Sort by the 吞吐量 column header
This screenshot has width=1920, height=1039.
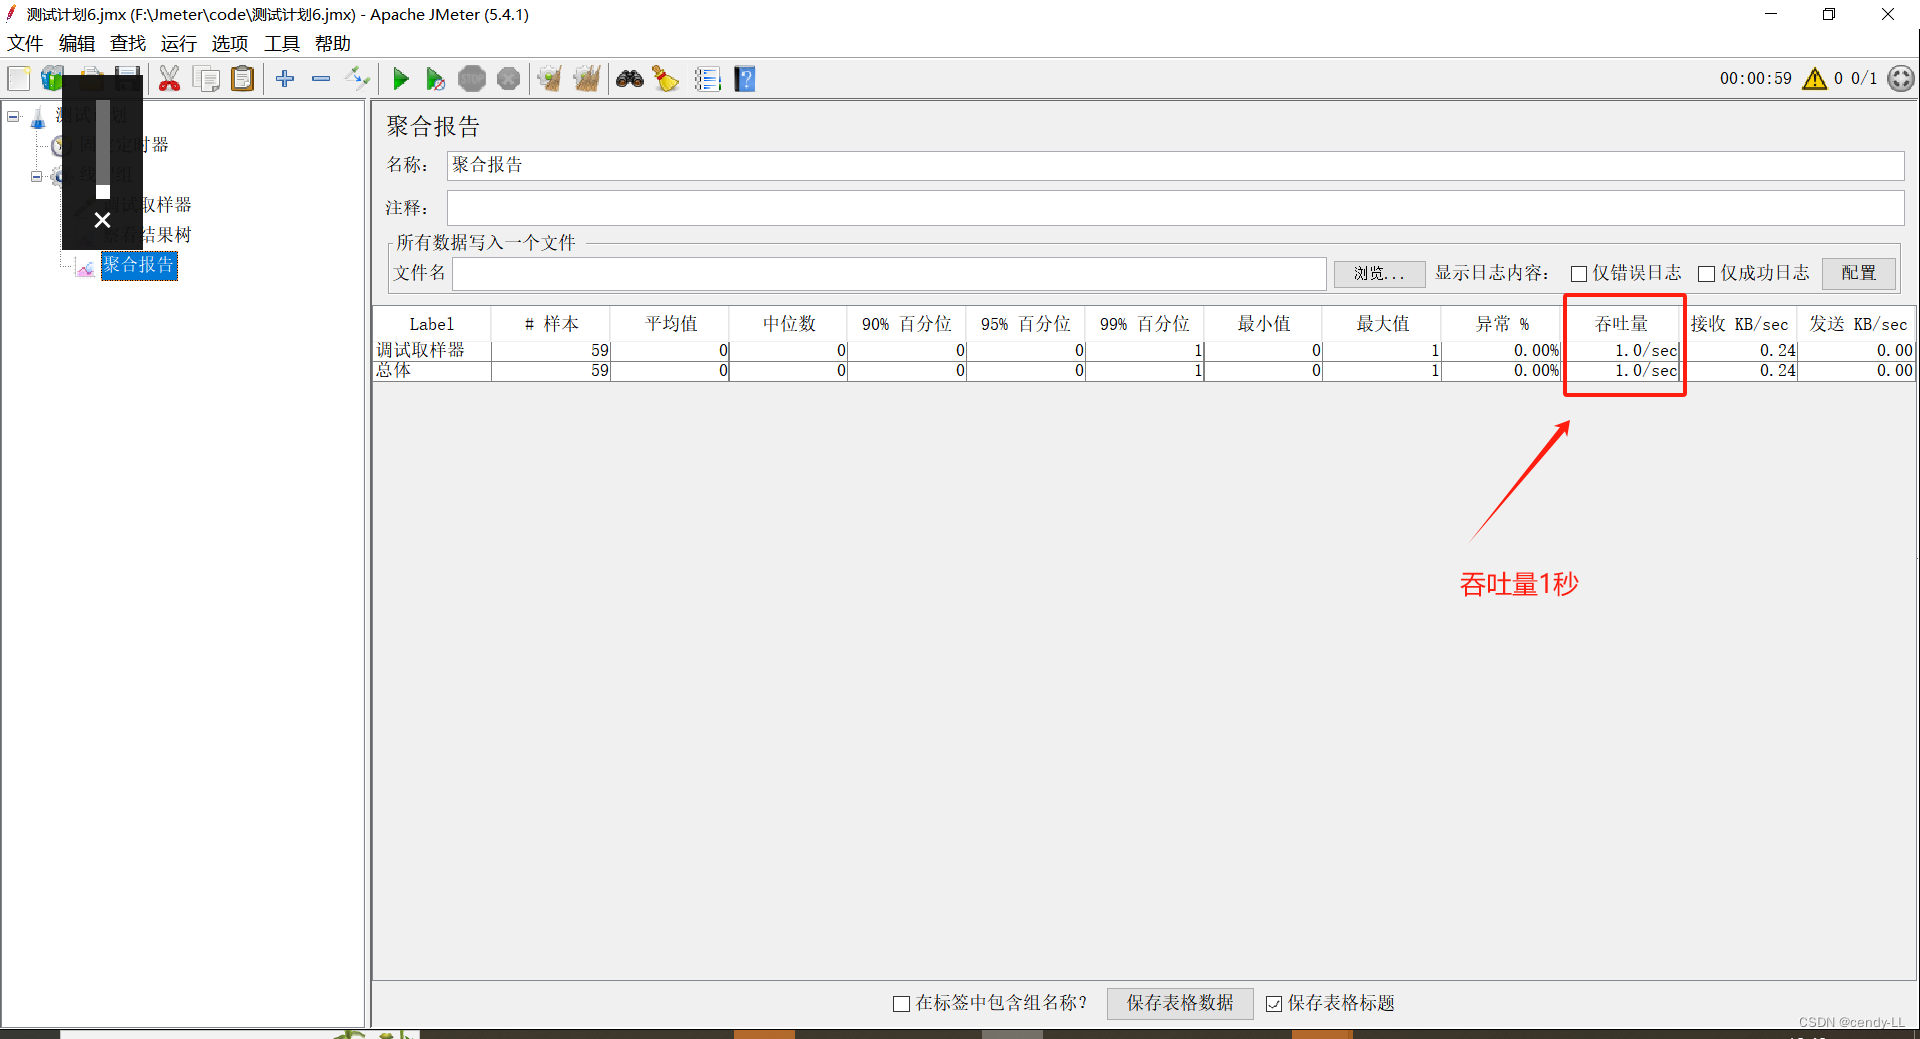coord(1621,324)
